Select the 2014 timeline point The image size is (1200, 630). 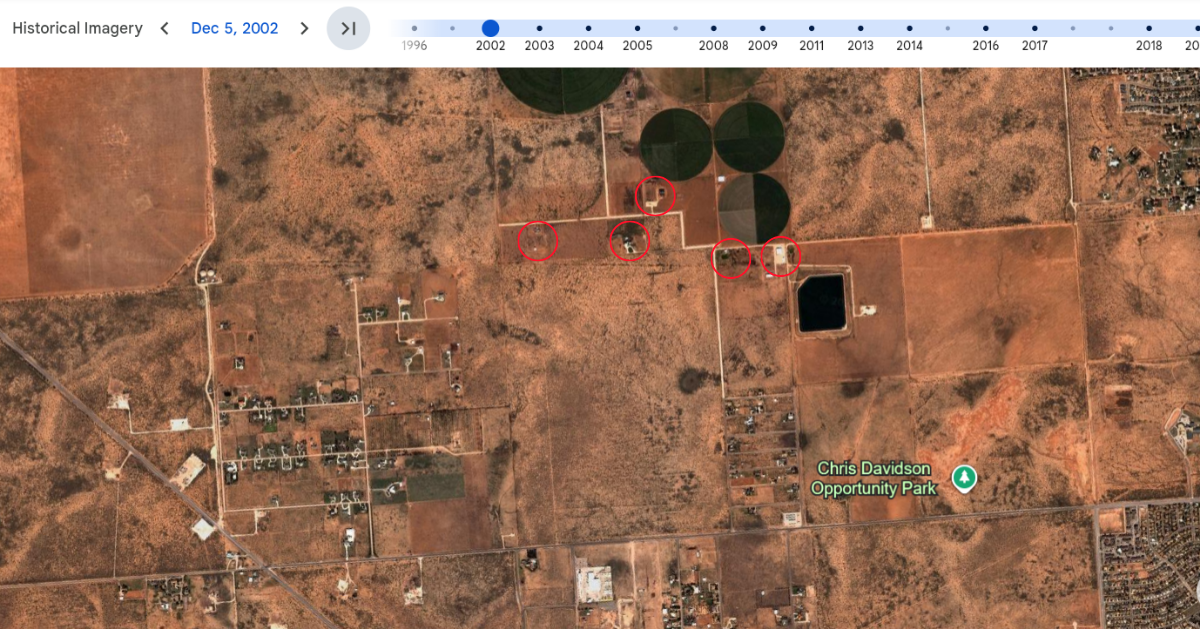pyautogui.click(x=909, y=28)
